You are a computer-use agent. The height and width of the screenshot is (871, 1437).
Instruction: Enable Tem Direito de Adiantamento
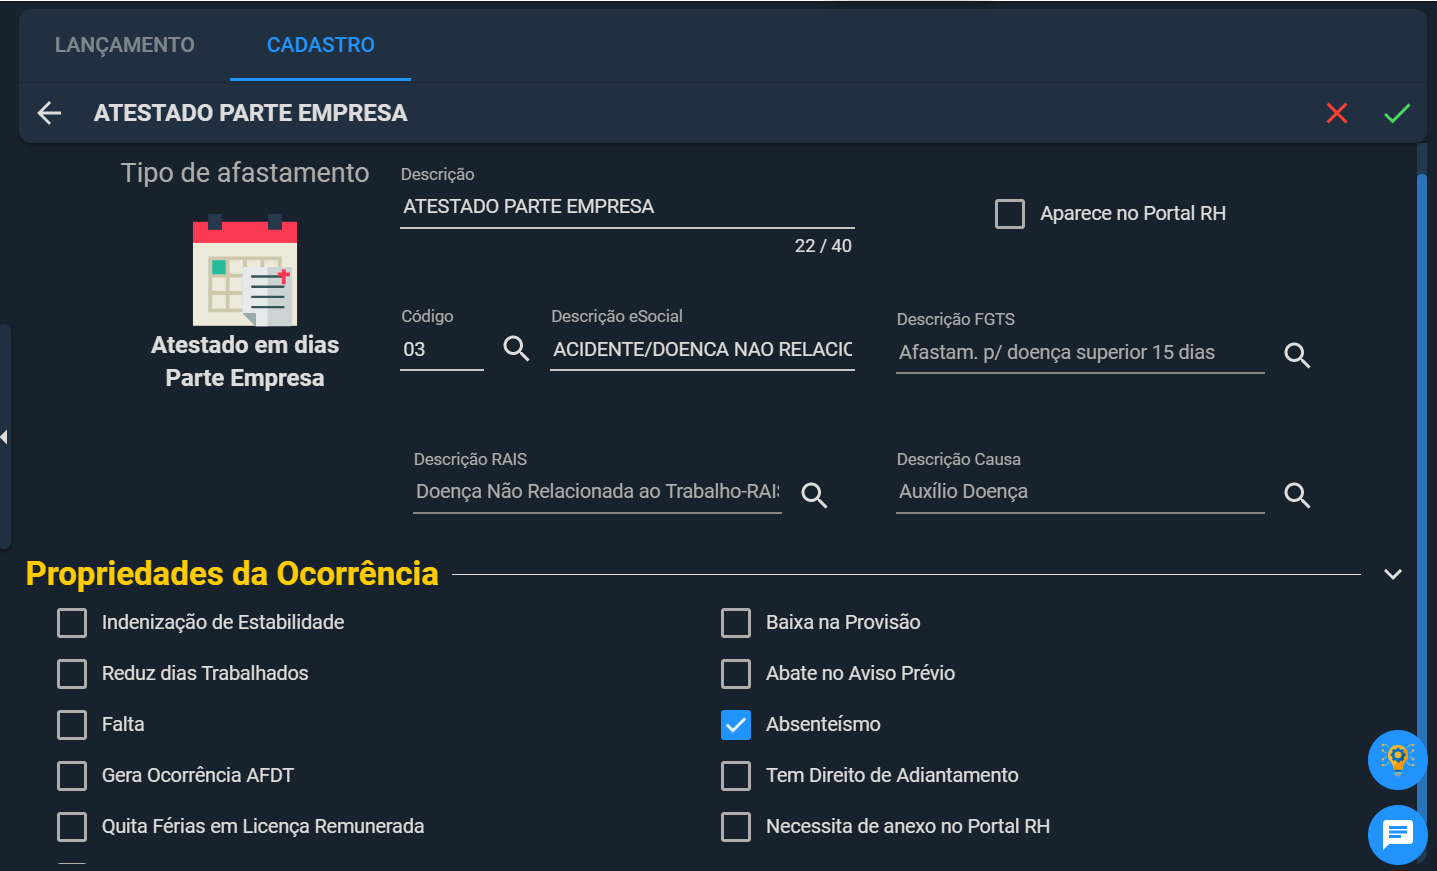[736, 775]
